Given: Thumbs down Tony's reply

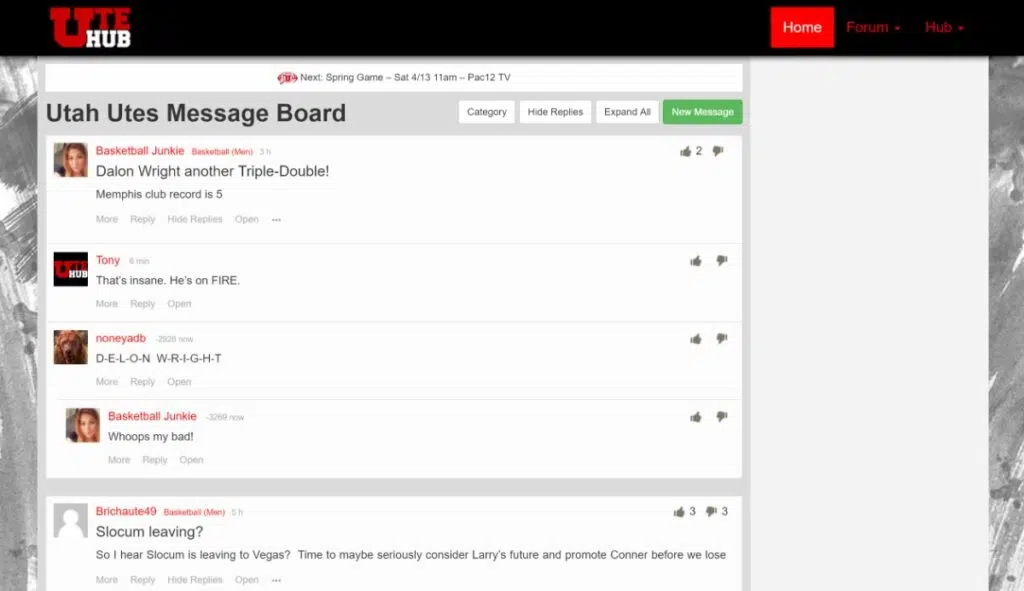Looking at the screenshot, I should [721, 260].
